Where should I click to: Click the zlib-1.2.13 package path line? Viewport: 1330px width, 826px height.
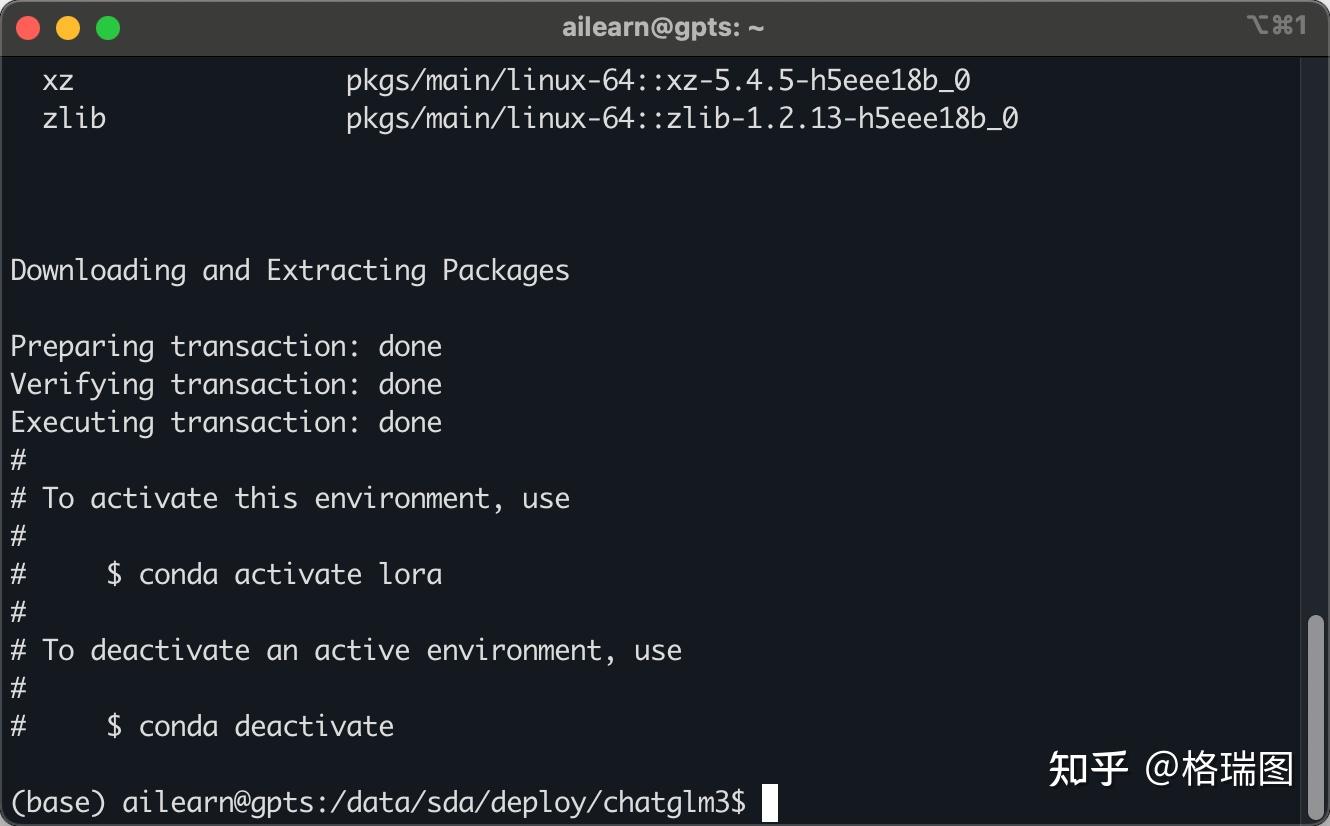point(682,119)
